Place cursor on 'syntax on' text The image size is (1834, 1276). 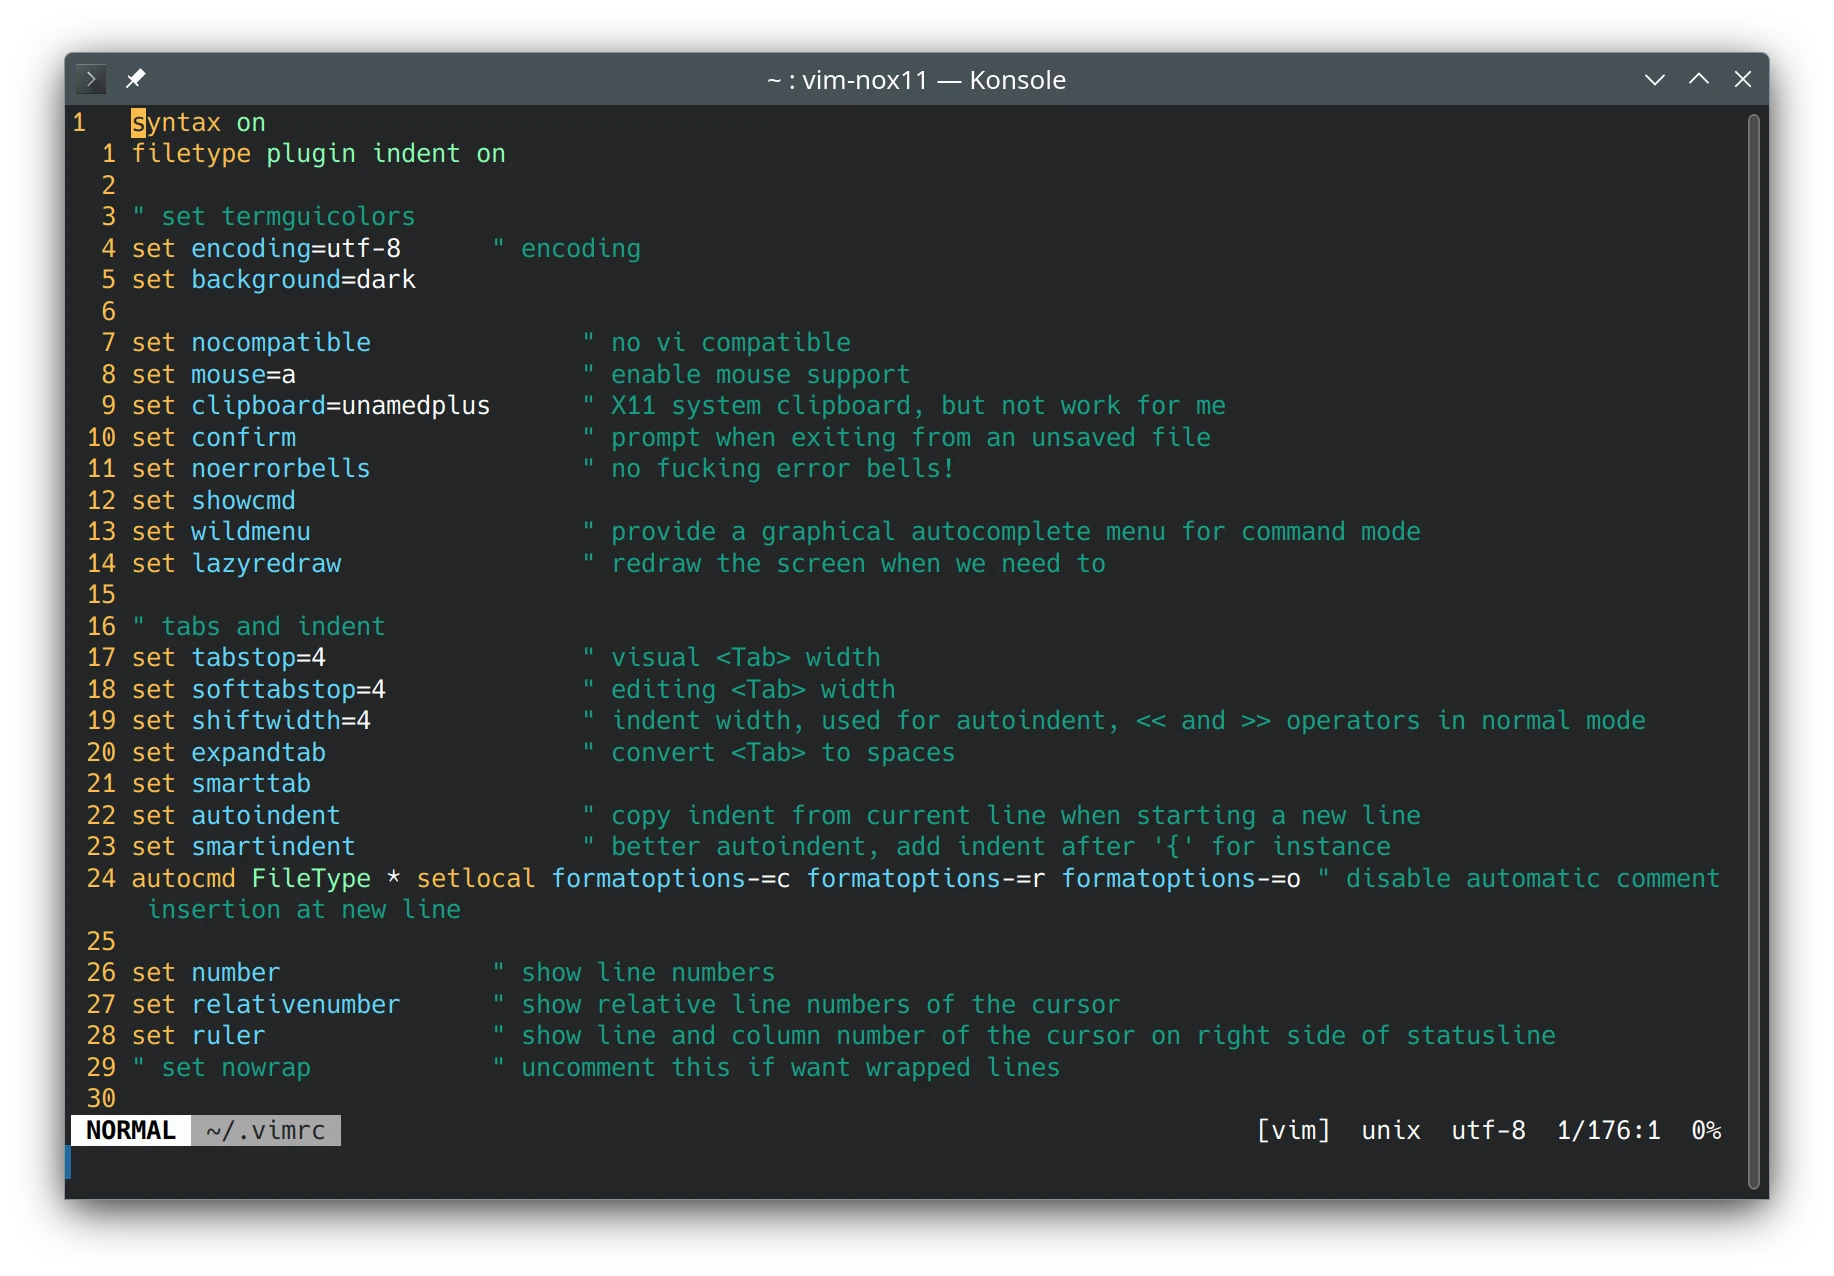click(x=198, y=123)
